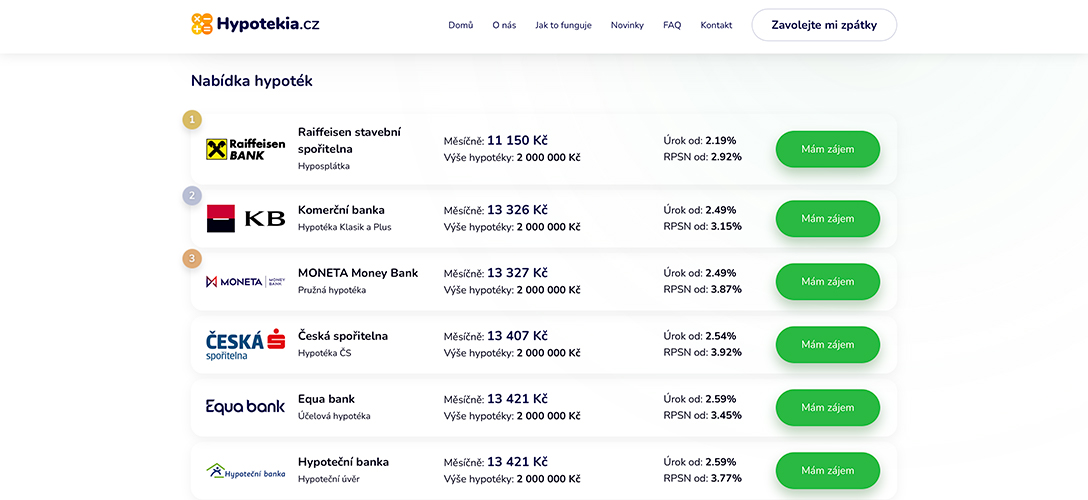The image size is (1088, 500).
Task: Open Jak to funguje page
Action: coord(563,25)
